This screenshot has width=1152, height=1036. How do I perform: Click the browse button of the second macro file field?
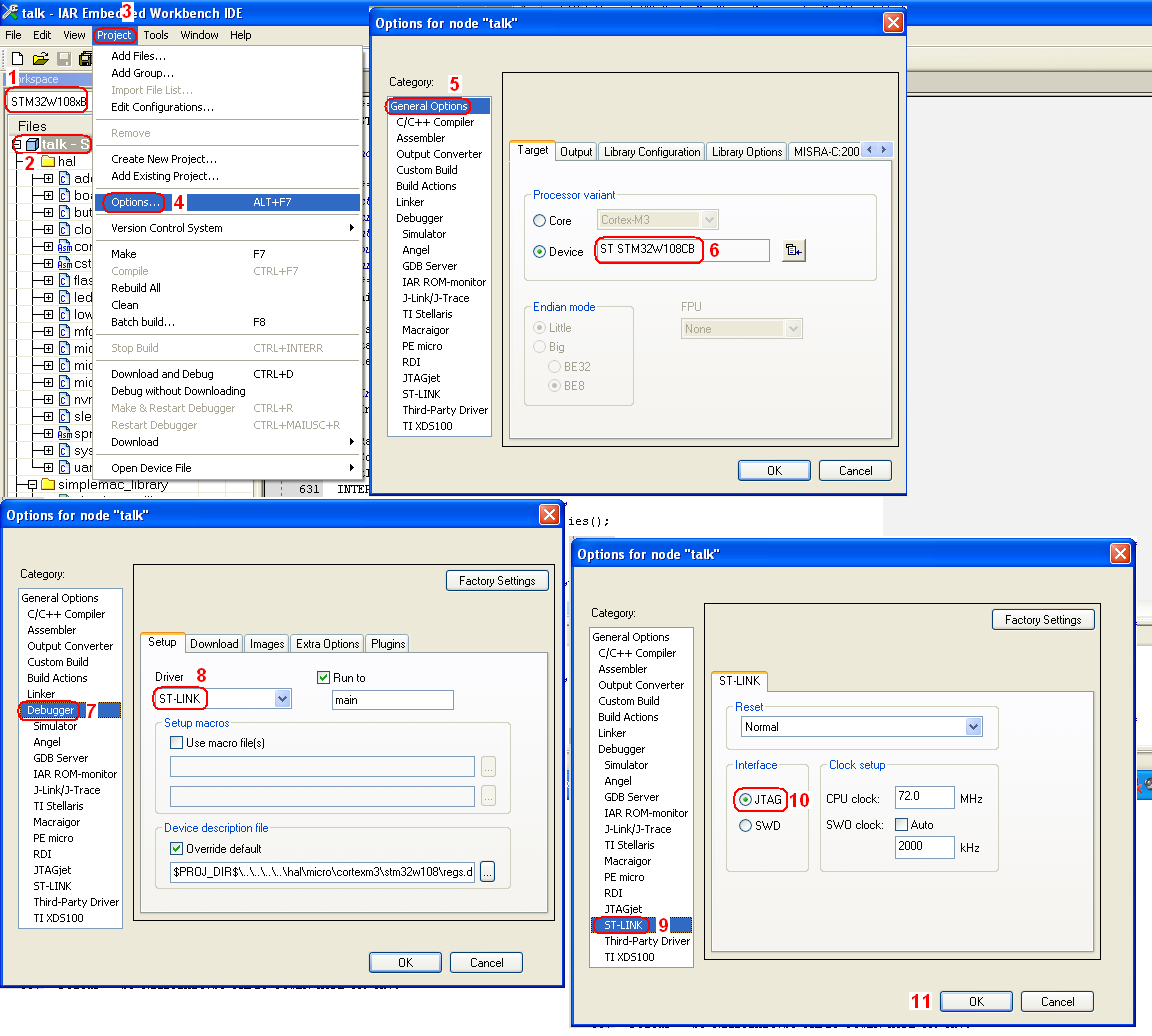(x=489, y=796)
